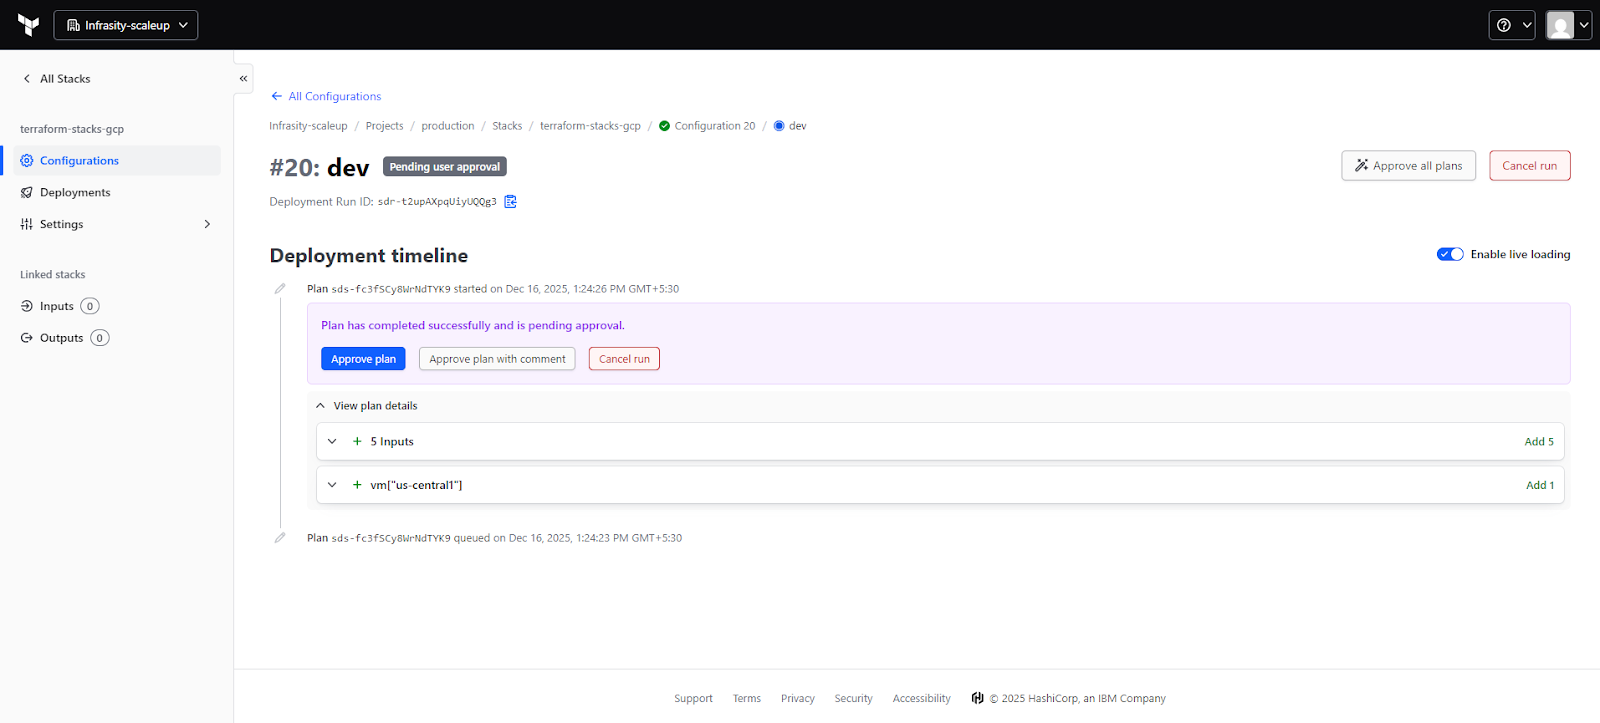This screenshot has height=723, width=1600.
Task: Open the Security footer link
Action: coord(854,698)
